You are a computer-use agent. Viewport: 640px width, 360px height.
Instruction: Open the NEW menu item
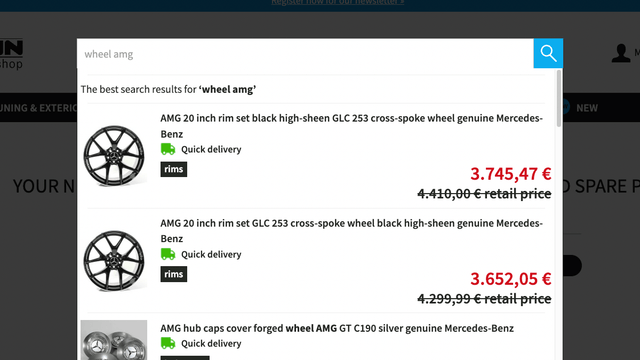point(587,108)
